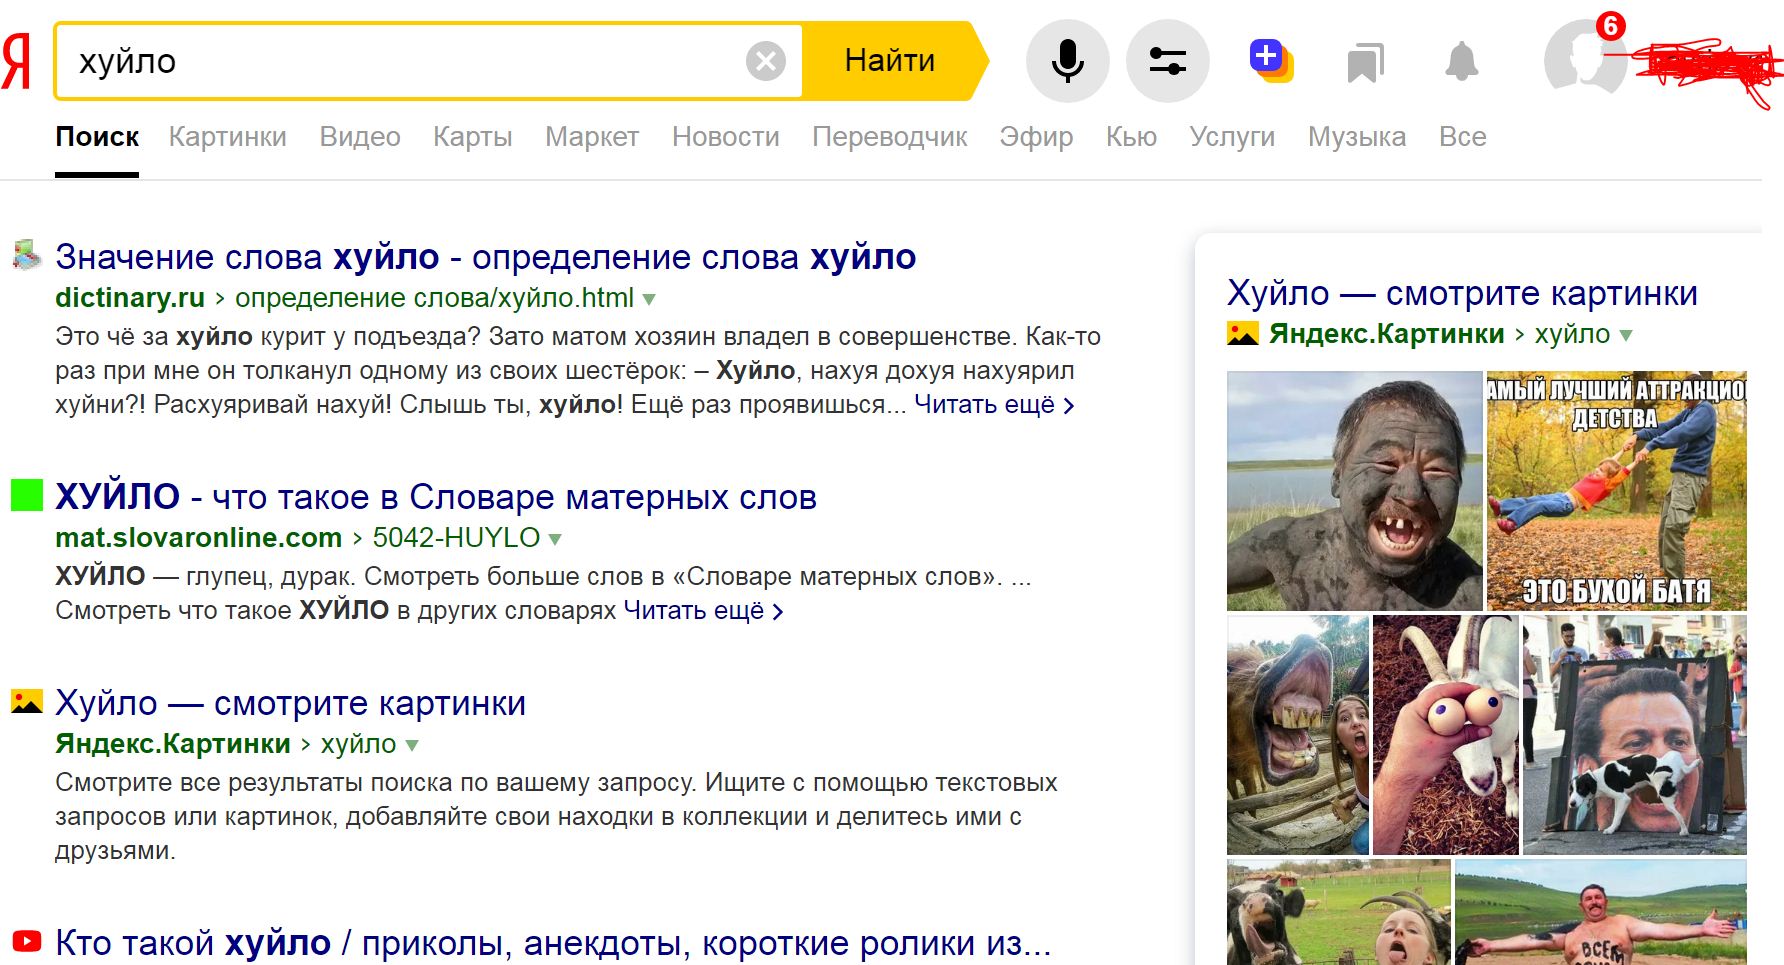
Task: Click 'Читать ещё' under the slovaronline result
Action: coord(704,611)
